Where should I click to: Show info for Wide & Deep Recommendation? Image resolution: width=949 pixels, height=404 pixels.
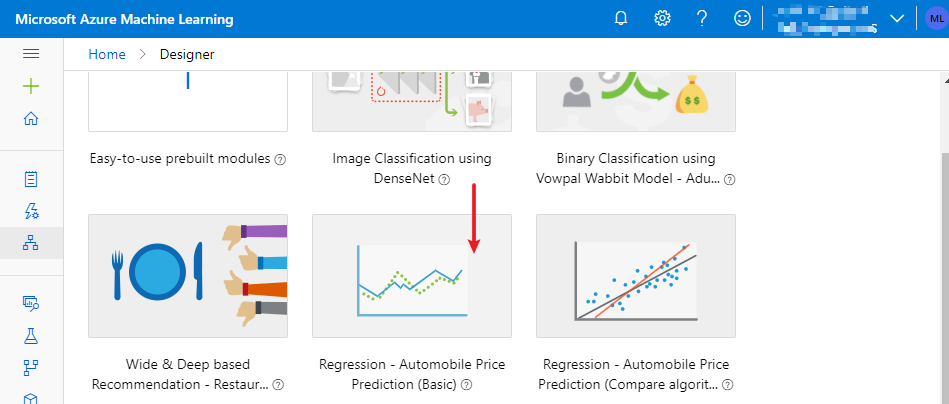pos(278,385)
